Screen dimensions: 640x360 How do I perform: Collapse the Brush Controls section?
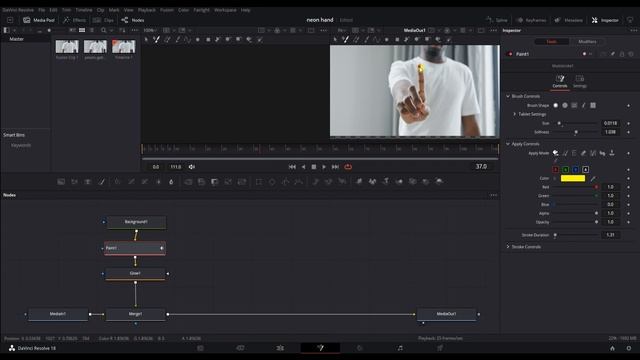click(x=508, y=96)
